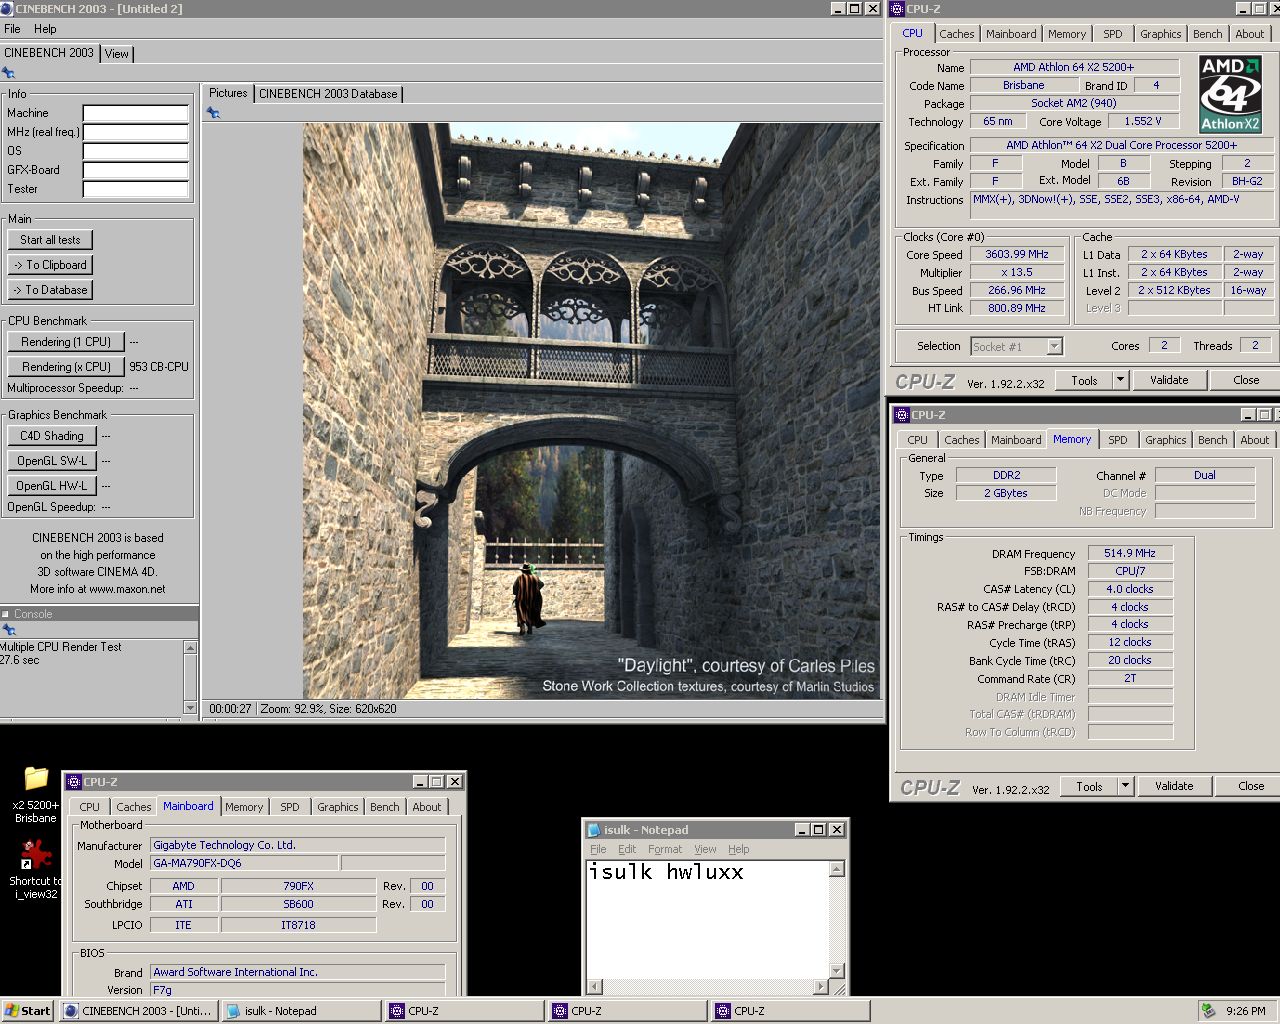
Task: Click the Machine input field
Action: [136, 113]
